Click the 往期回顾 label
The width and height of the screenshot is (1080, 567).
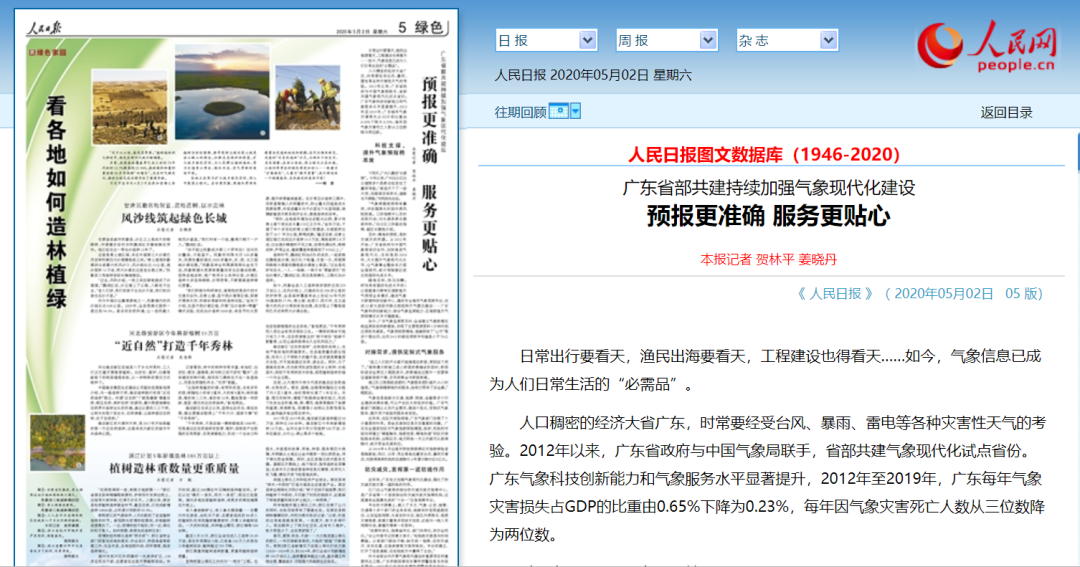520,112
